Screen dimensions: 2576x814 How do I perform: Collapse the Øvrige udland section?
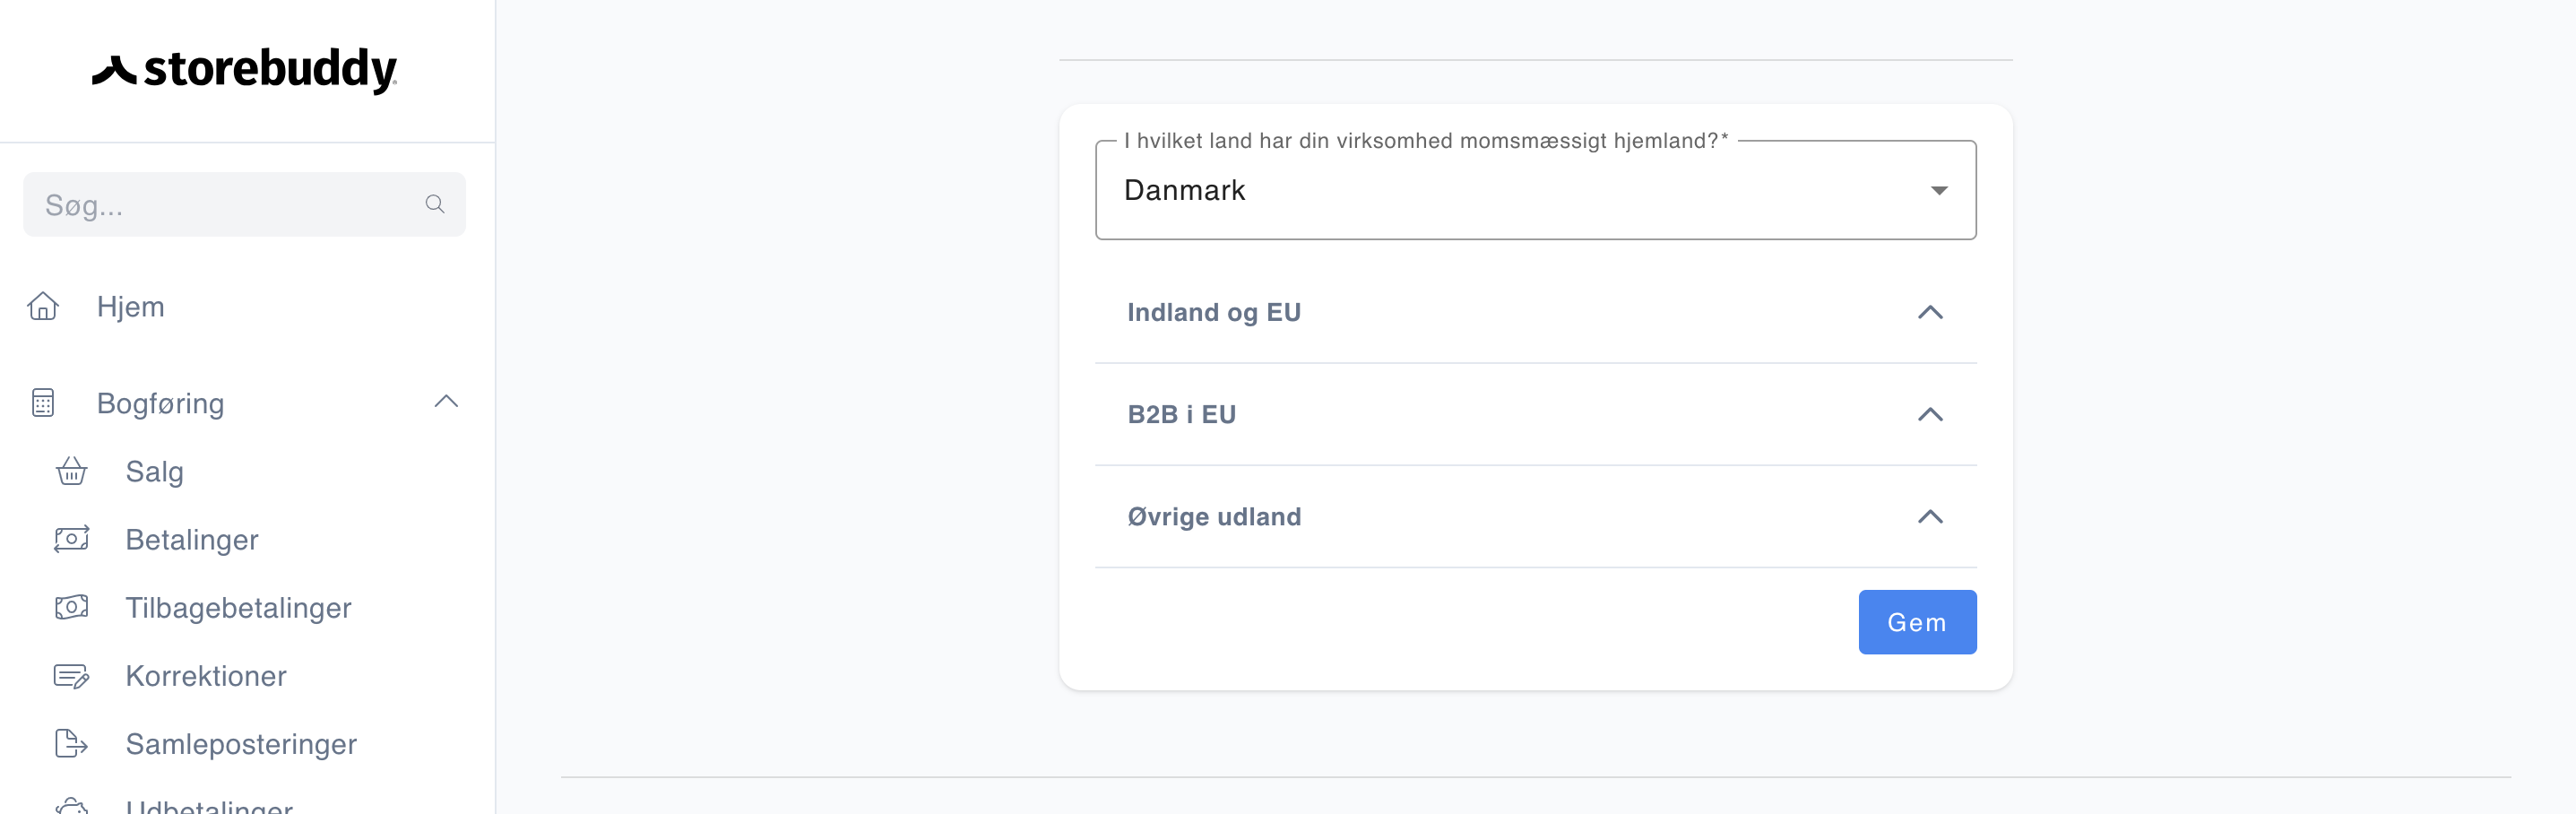coord(1930,517)
